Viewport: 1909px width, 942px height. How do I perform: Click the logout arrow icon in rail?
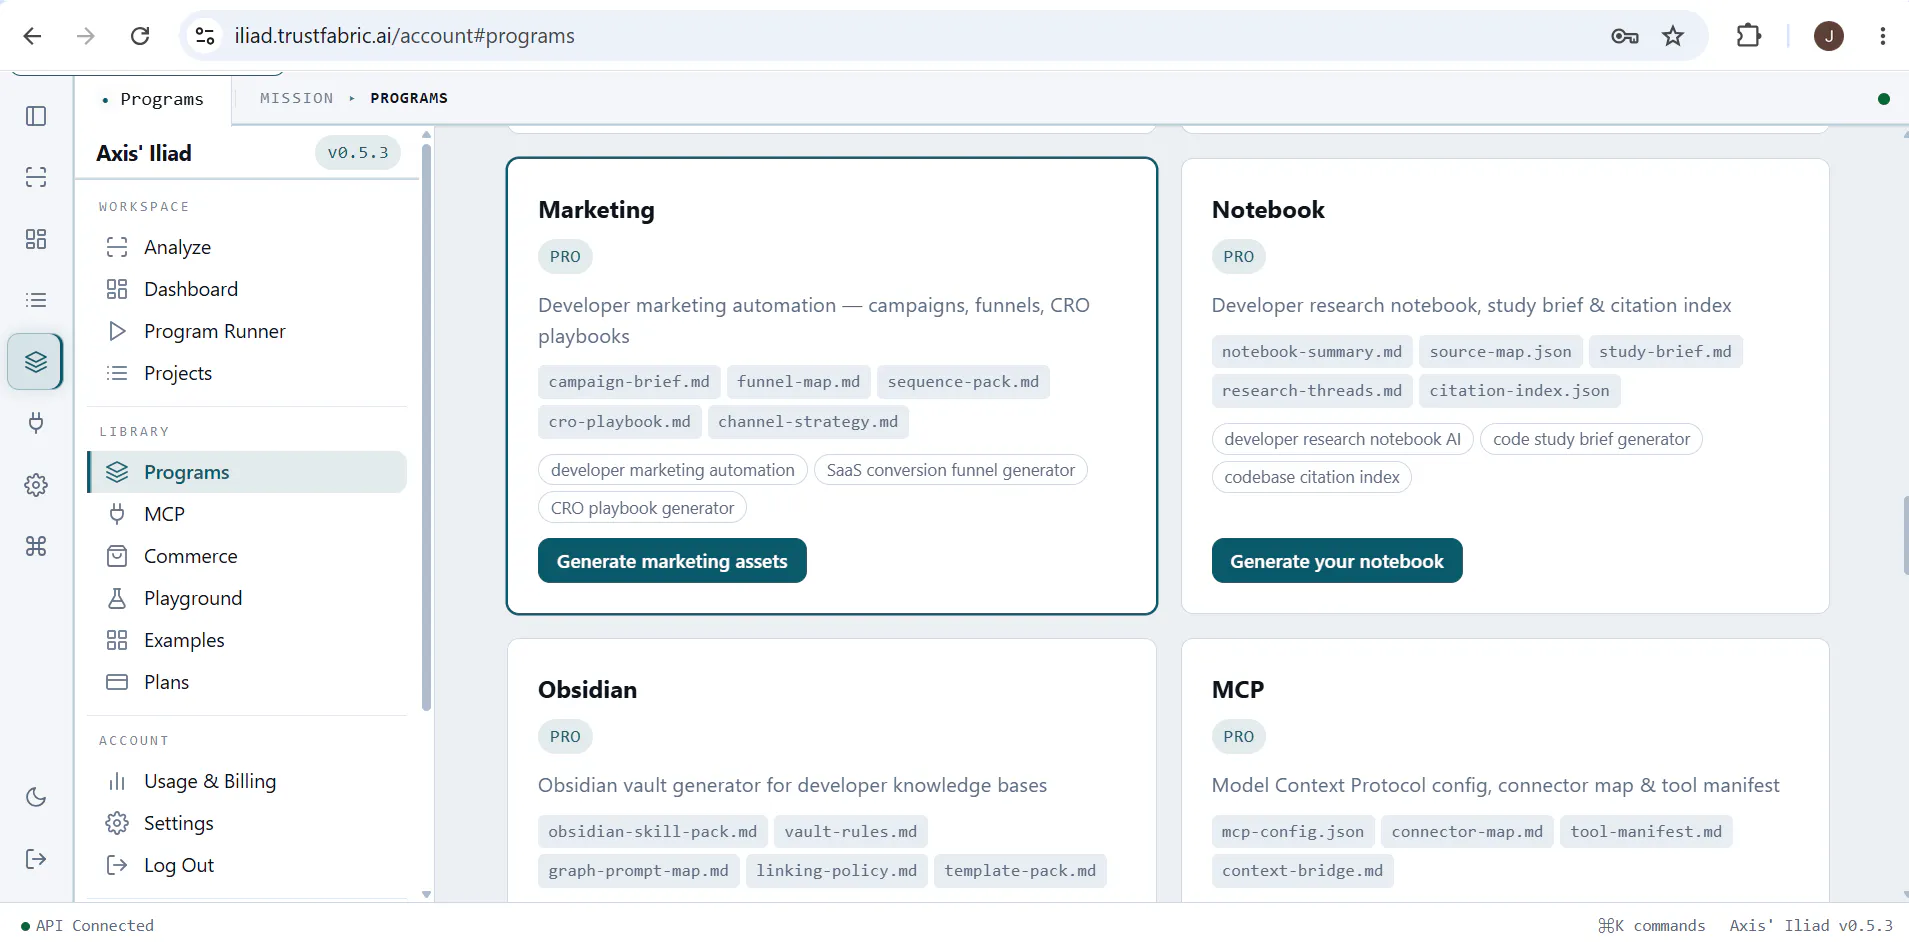(x=36, y=859)
